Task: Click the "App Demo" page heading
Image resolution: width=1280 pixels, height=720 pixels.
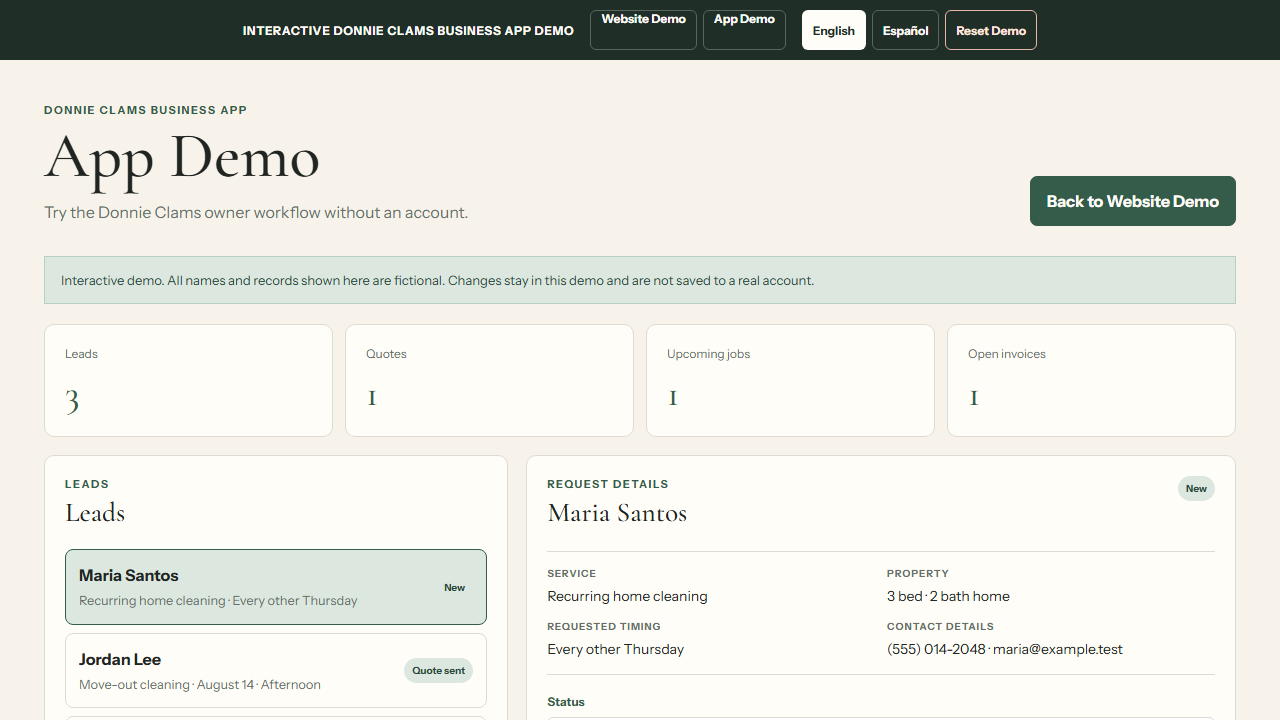Action: [182, 158]
